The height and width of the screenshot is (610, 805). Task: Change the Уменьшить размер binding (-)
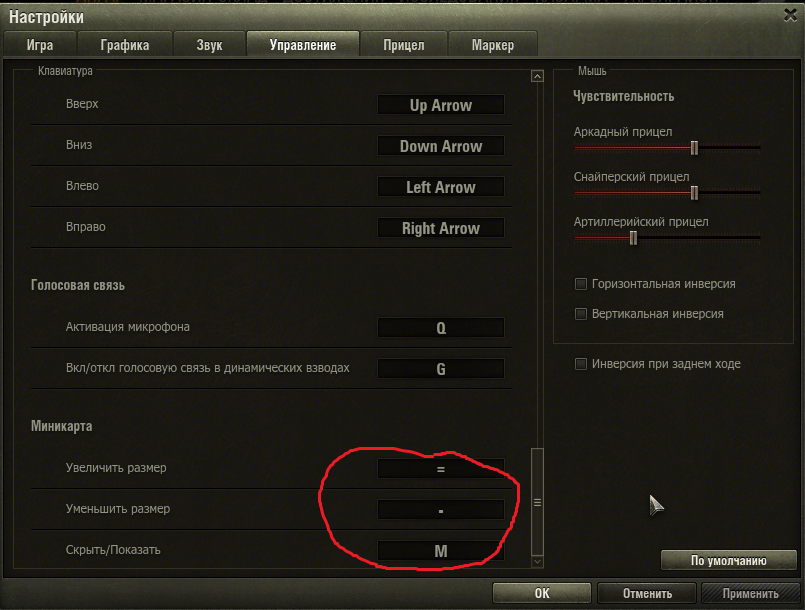coord(440,510)
